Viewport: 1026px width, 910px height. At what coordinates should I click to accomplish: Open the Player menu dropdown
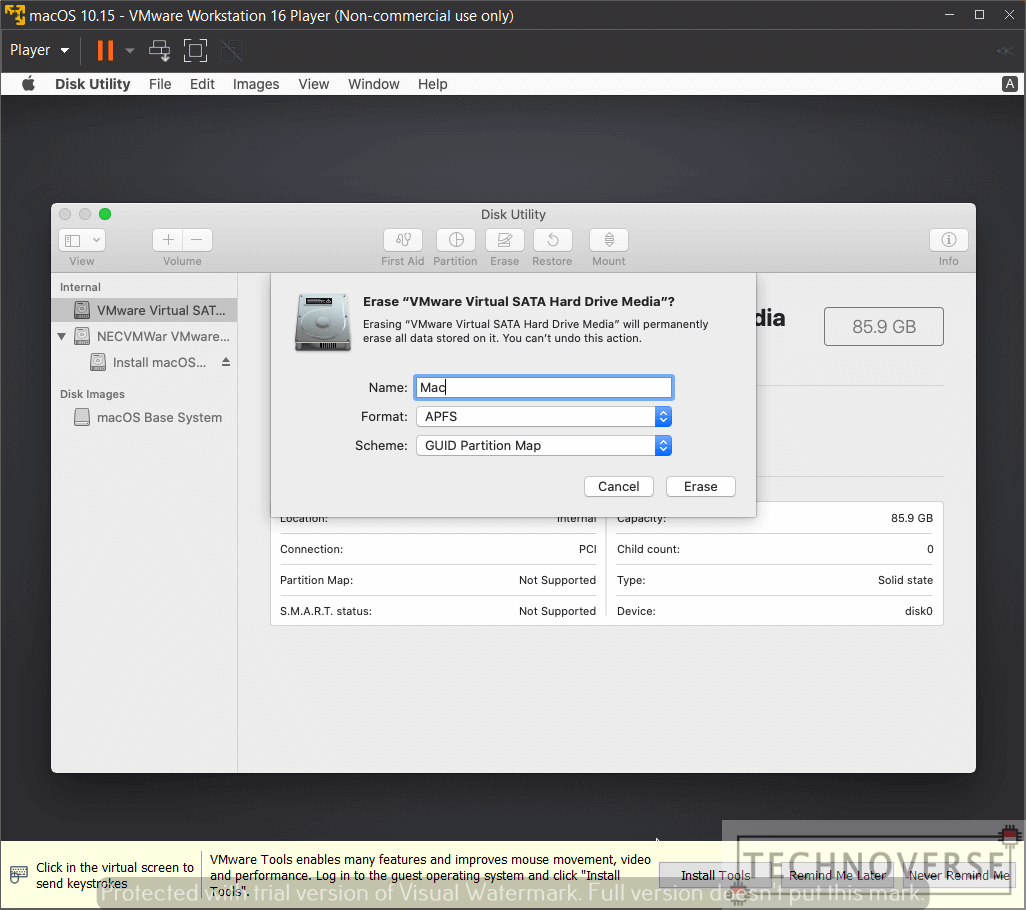(39, 50)
